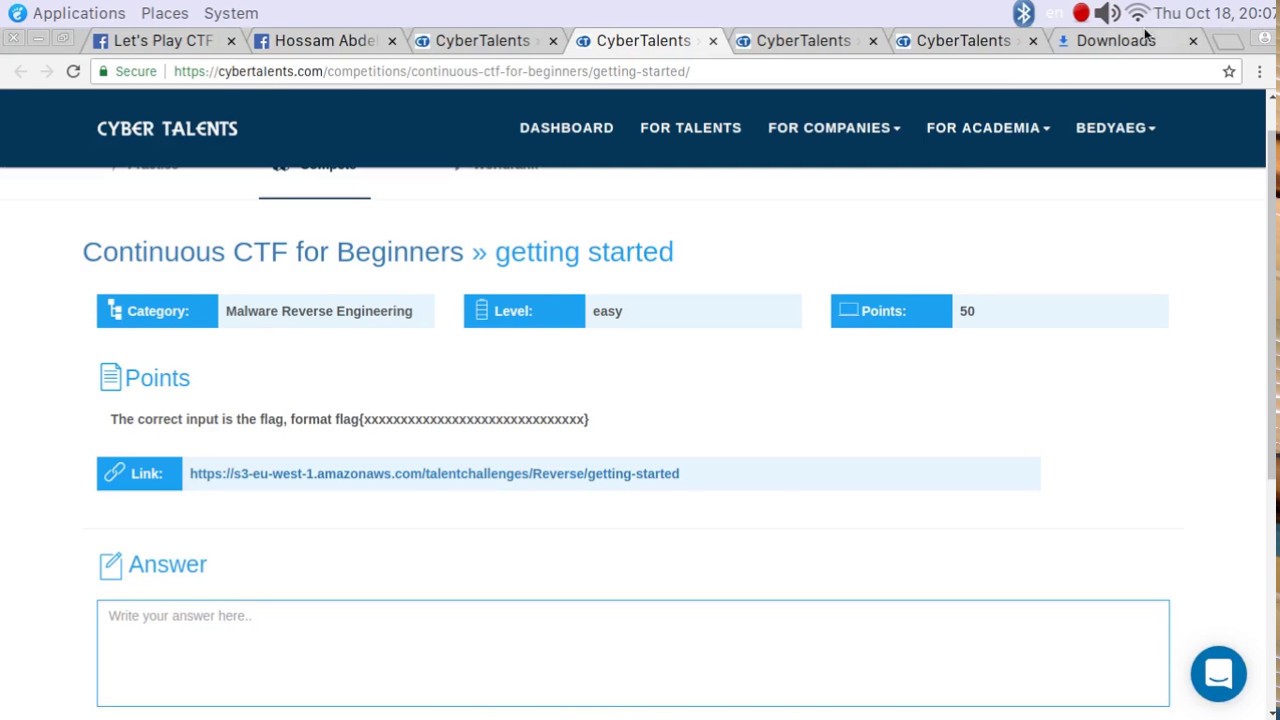Screen dimensions: 1280x720
Task: Switch to the Downloads tab
Action: point(1116,41)
